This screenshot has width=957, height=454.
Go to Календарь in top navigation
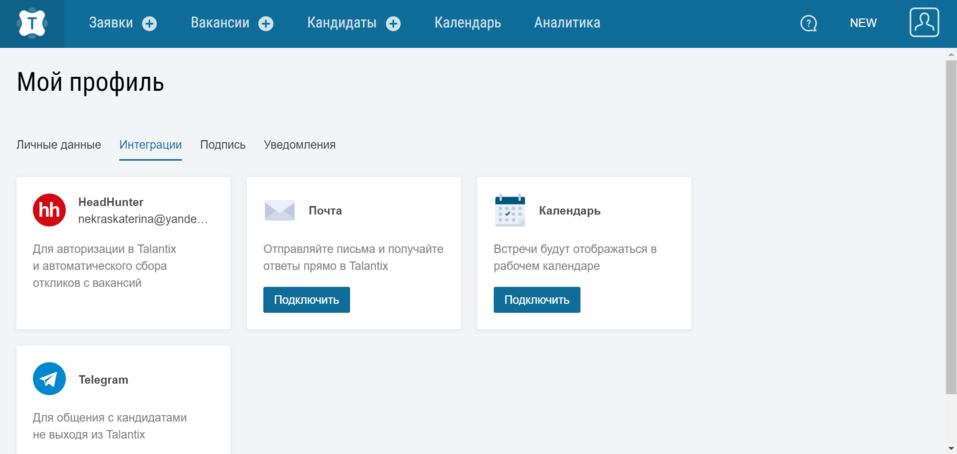(x=468, y=23)
